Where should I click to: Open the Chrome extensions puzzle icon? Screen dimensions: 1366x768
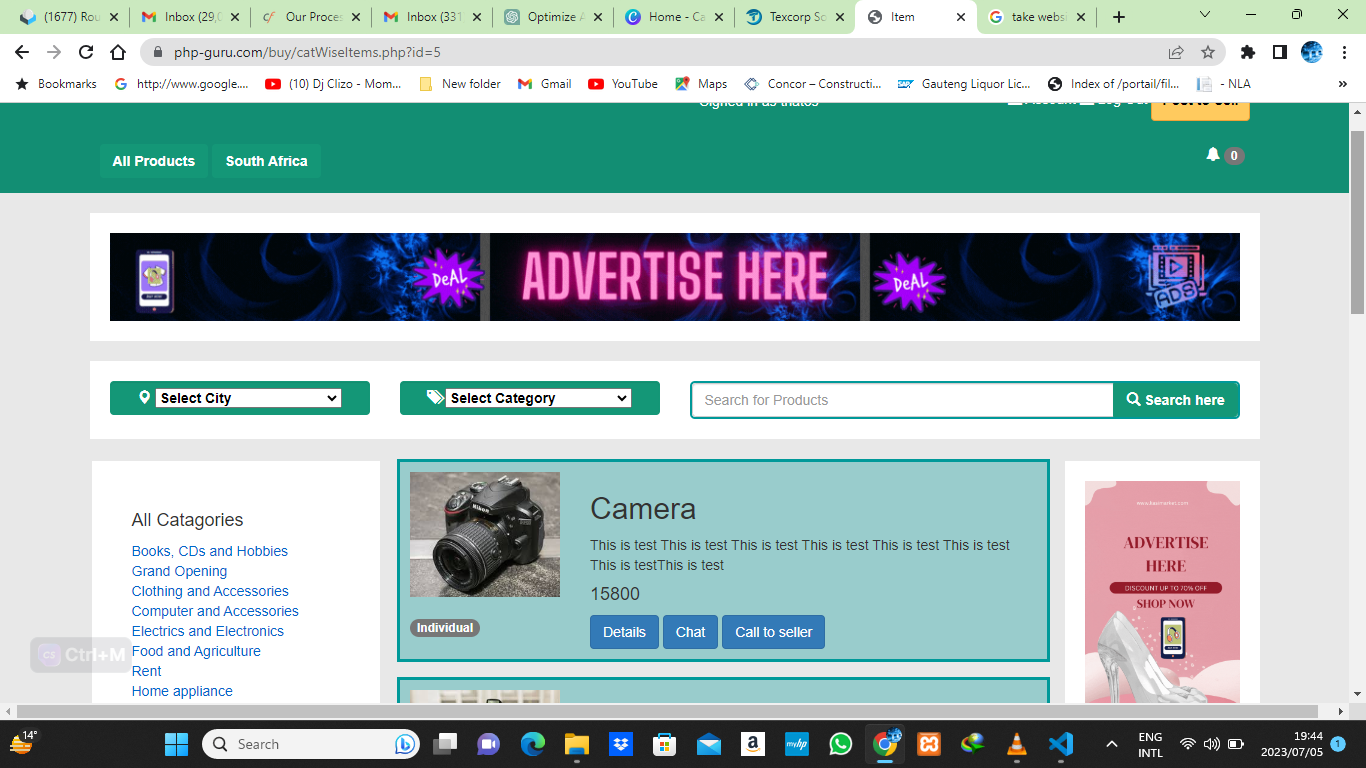(x=1247, y=52)
